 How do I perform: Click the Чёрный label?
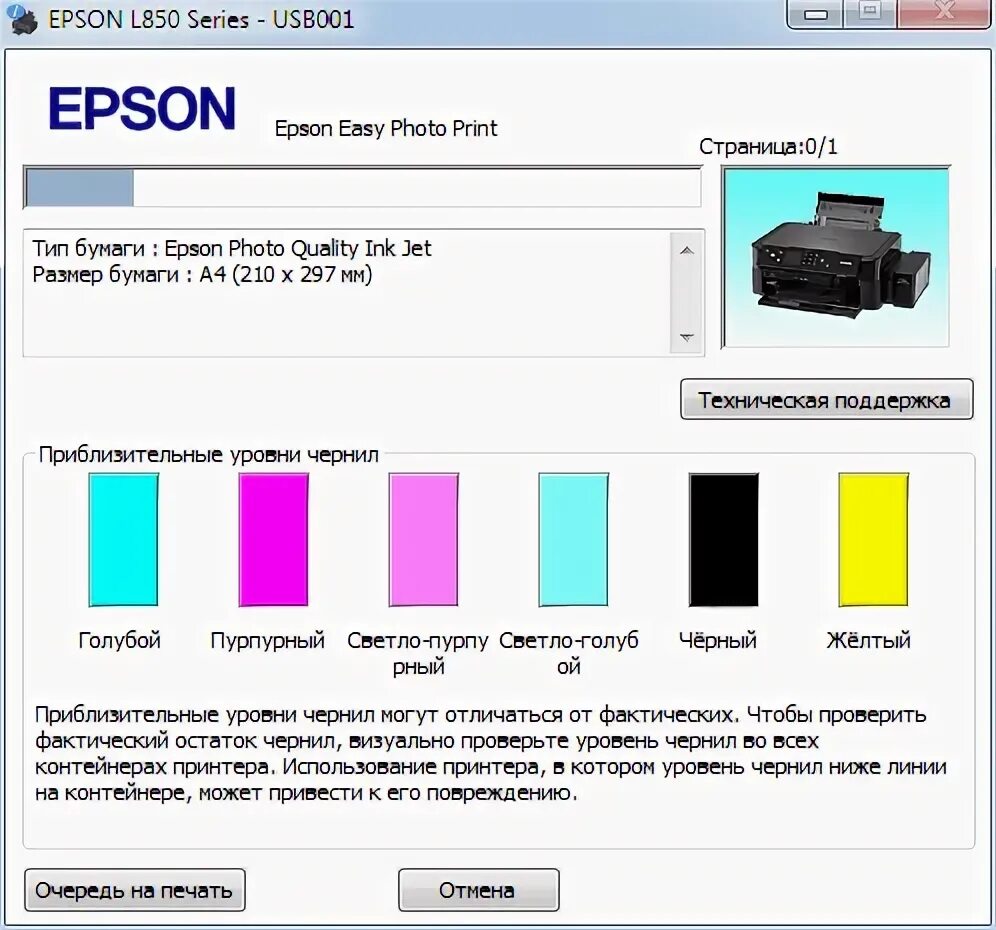(x=718, y=640)
